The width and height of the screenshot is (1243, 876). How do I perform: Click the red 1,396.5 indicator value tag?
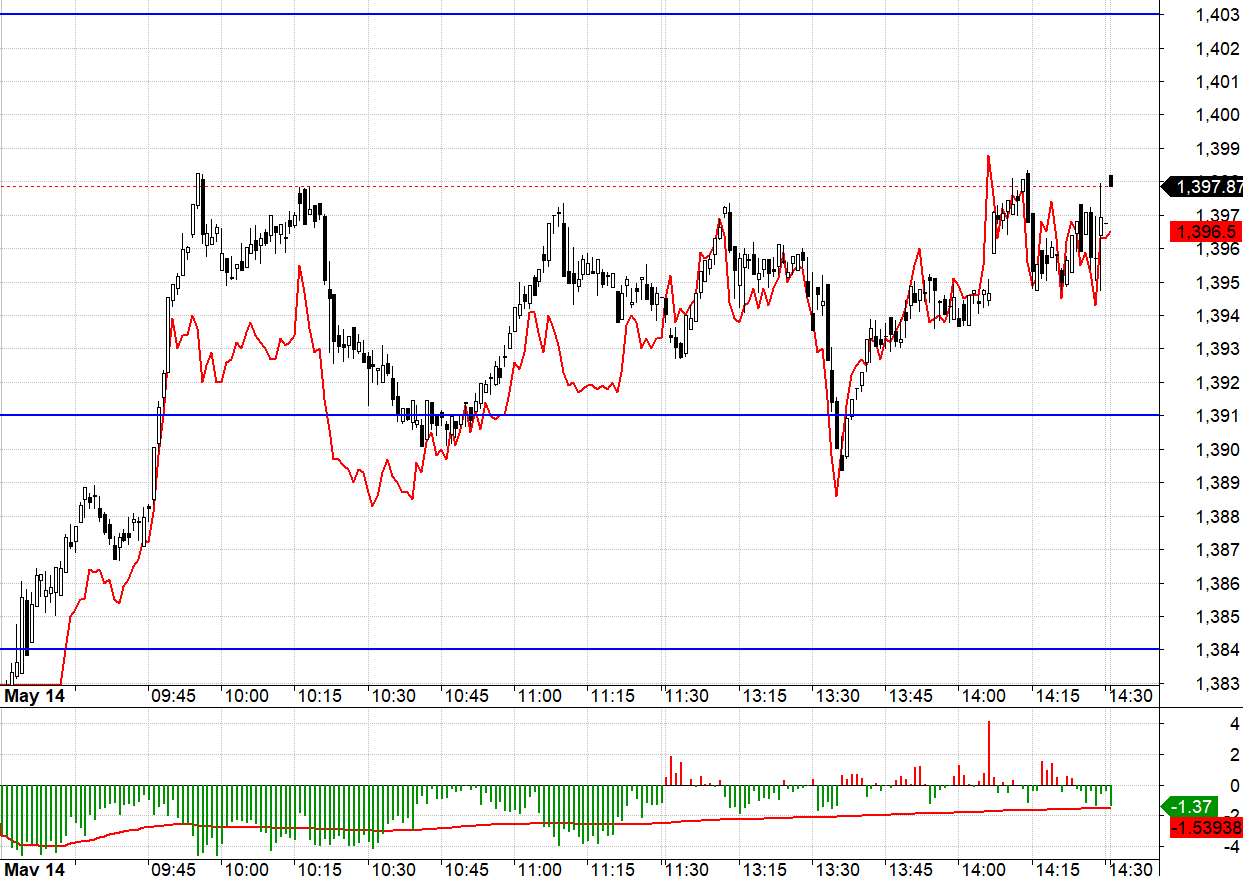pos(1204,232)
